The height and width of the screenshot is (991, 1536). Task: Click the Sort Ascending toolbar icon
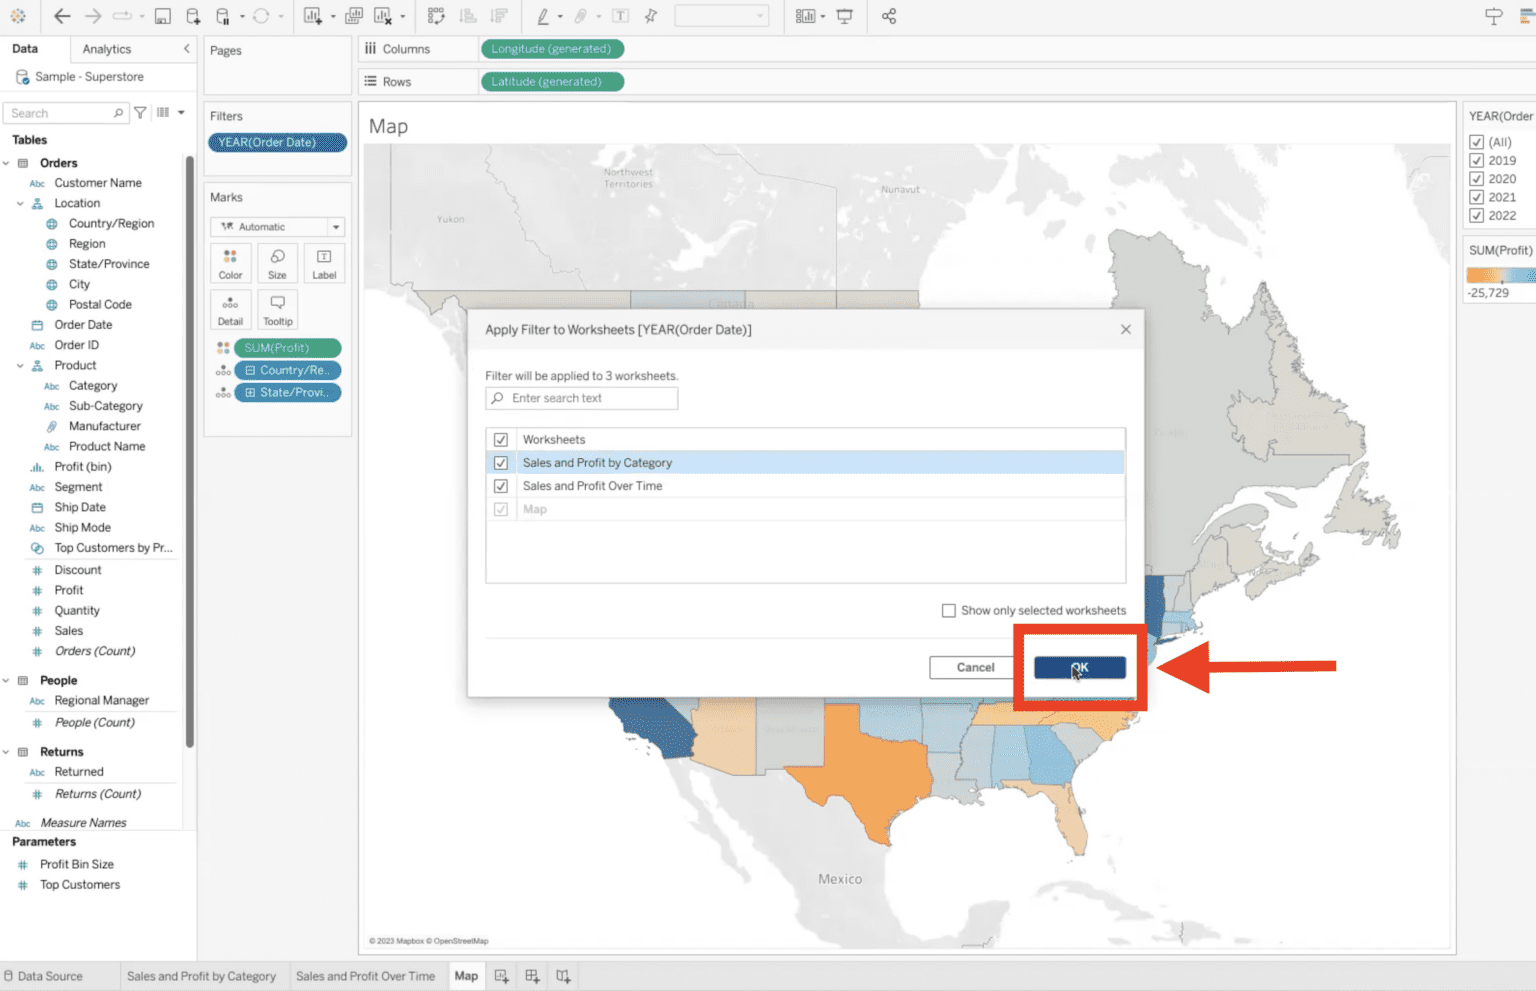coord(466,16)
